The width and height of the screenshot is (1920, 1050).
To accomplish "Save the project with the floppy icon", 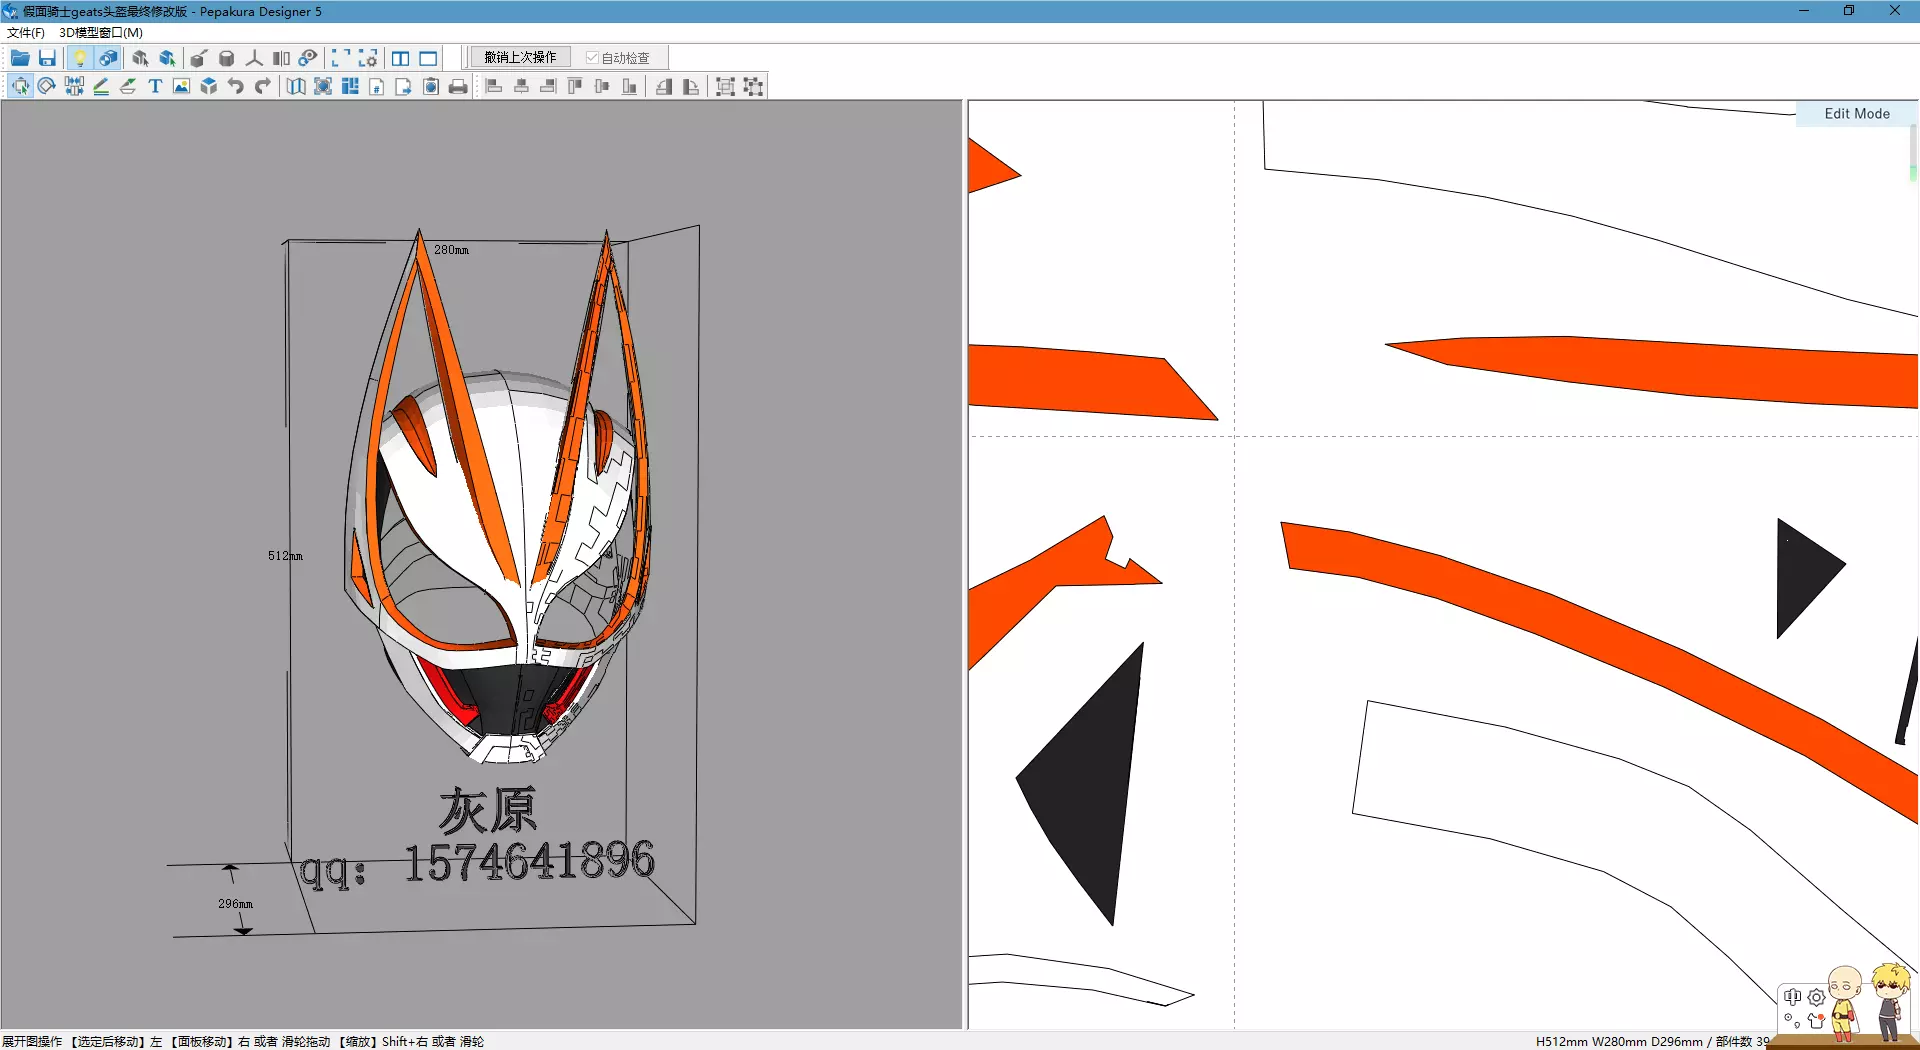I will pos(47,58).
